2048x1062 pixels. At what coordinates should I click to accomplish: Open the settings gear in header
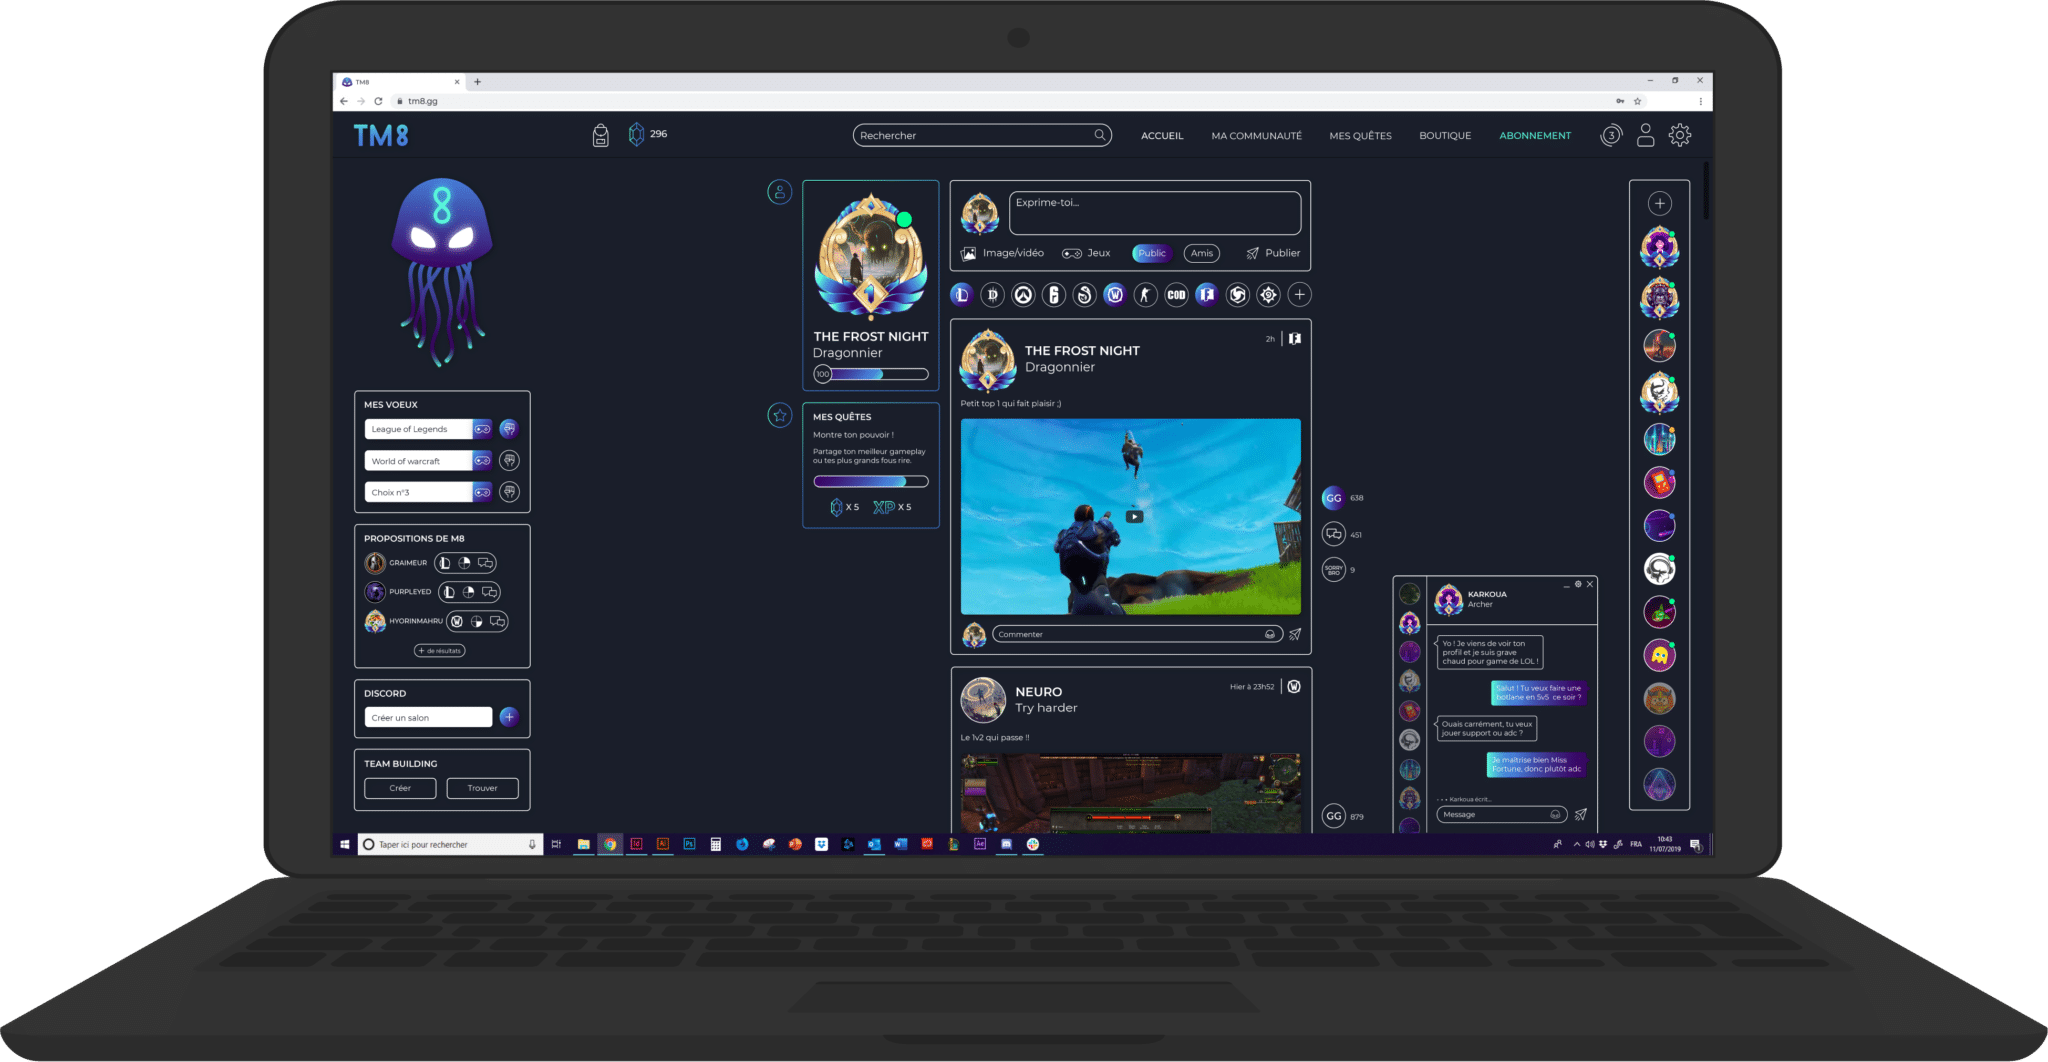[x=1680, y=135]
